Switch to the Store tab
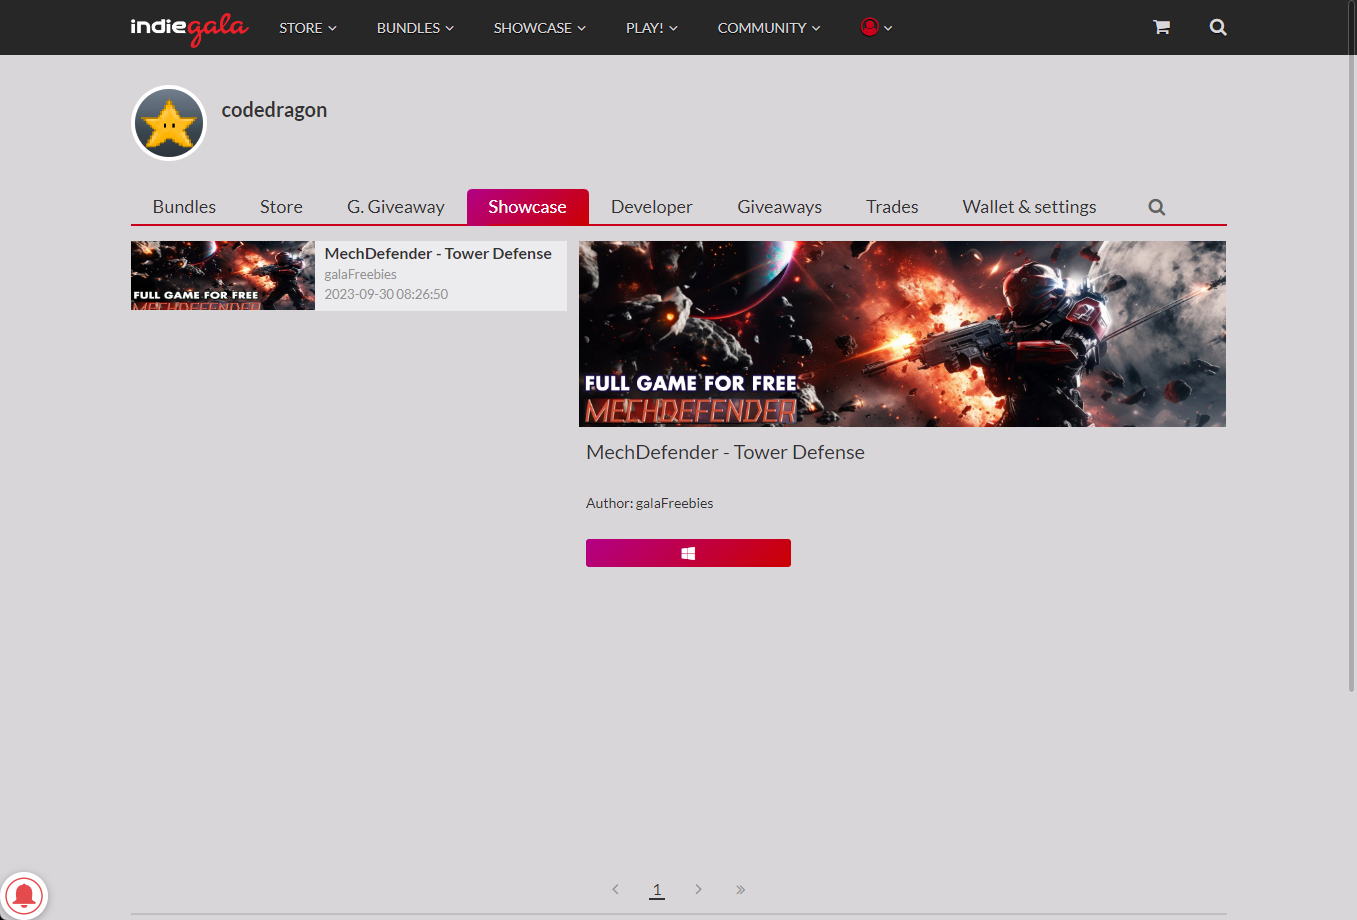This screenshot has width=1357, height=920. pyautogui.click(x=281, y=207)
